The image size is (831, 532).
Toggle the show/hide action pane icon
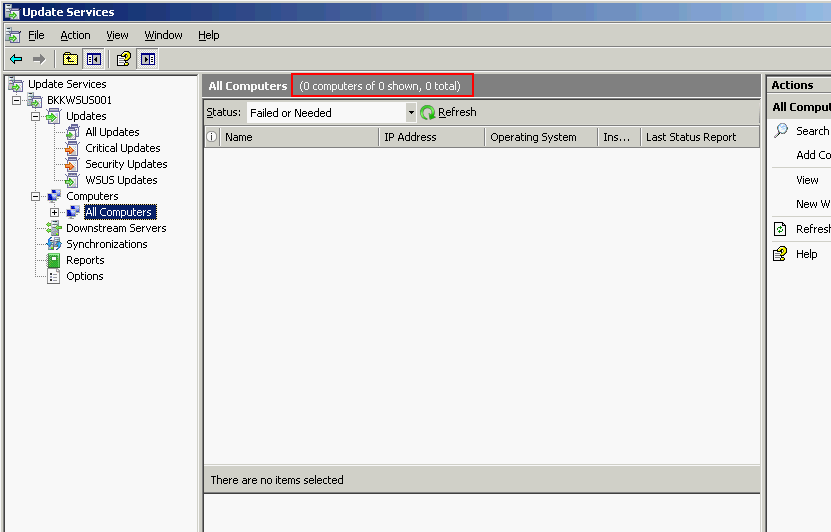148,59
